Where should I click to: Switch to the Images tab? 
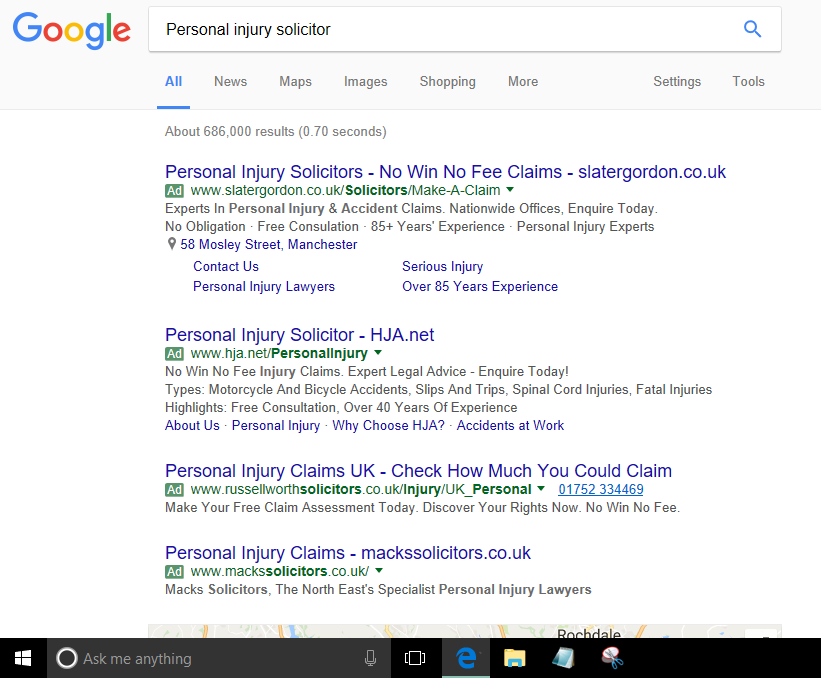point(365,82)
